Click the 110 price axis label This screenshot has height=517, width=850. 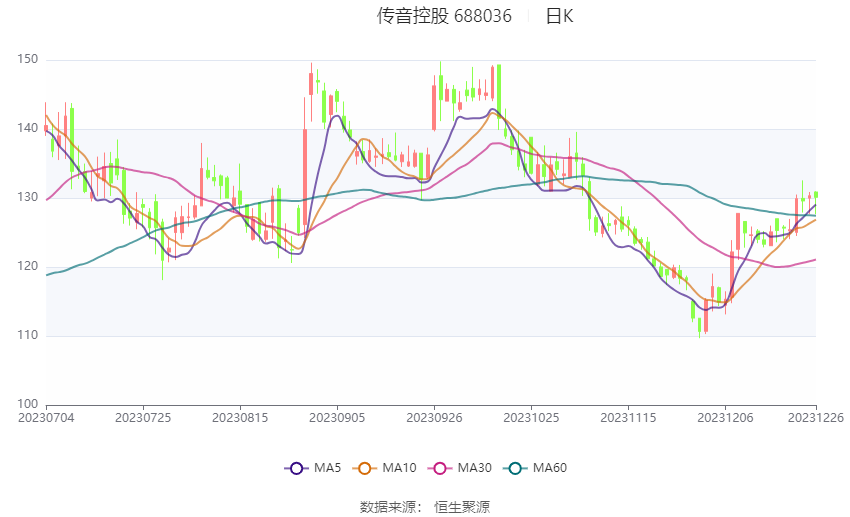coord(28,335)
